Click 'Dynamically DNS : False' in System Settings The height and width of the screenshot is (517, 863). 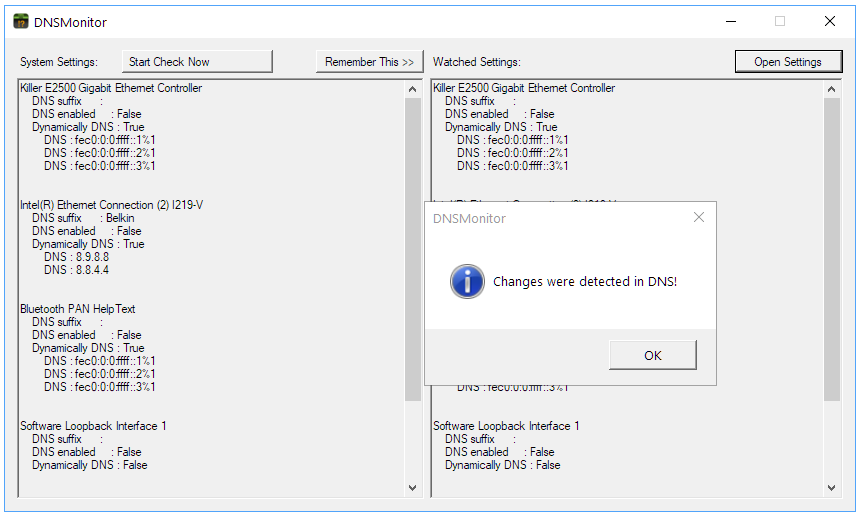pyautogui.click(x=90, y=465)
